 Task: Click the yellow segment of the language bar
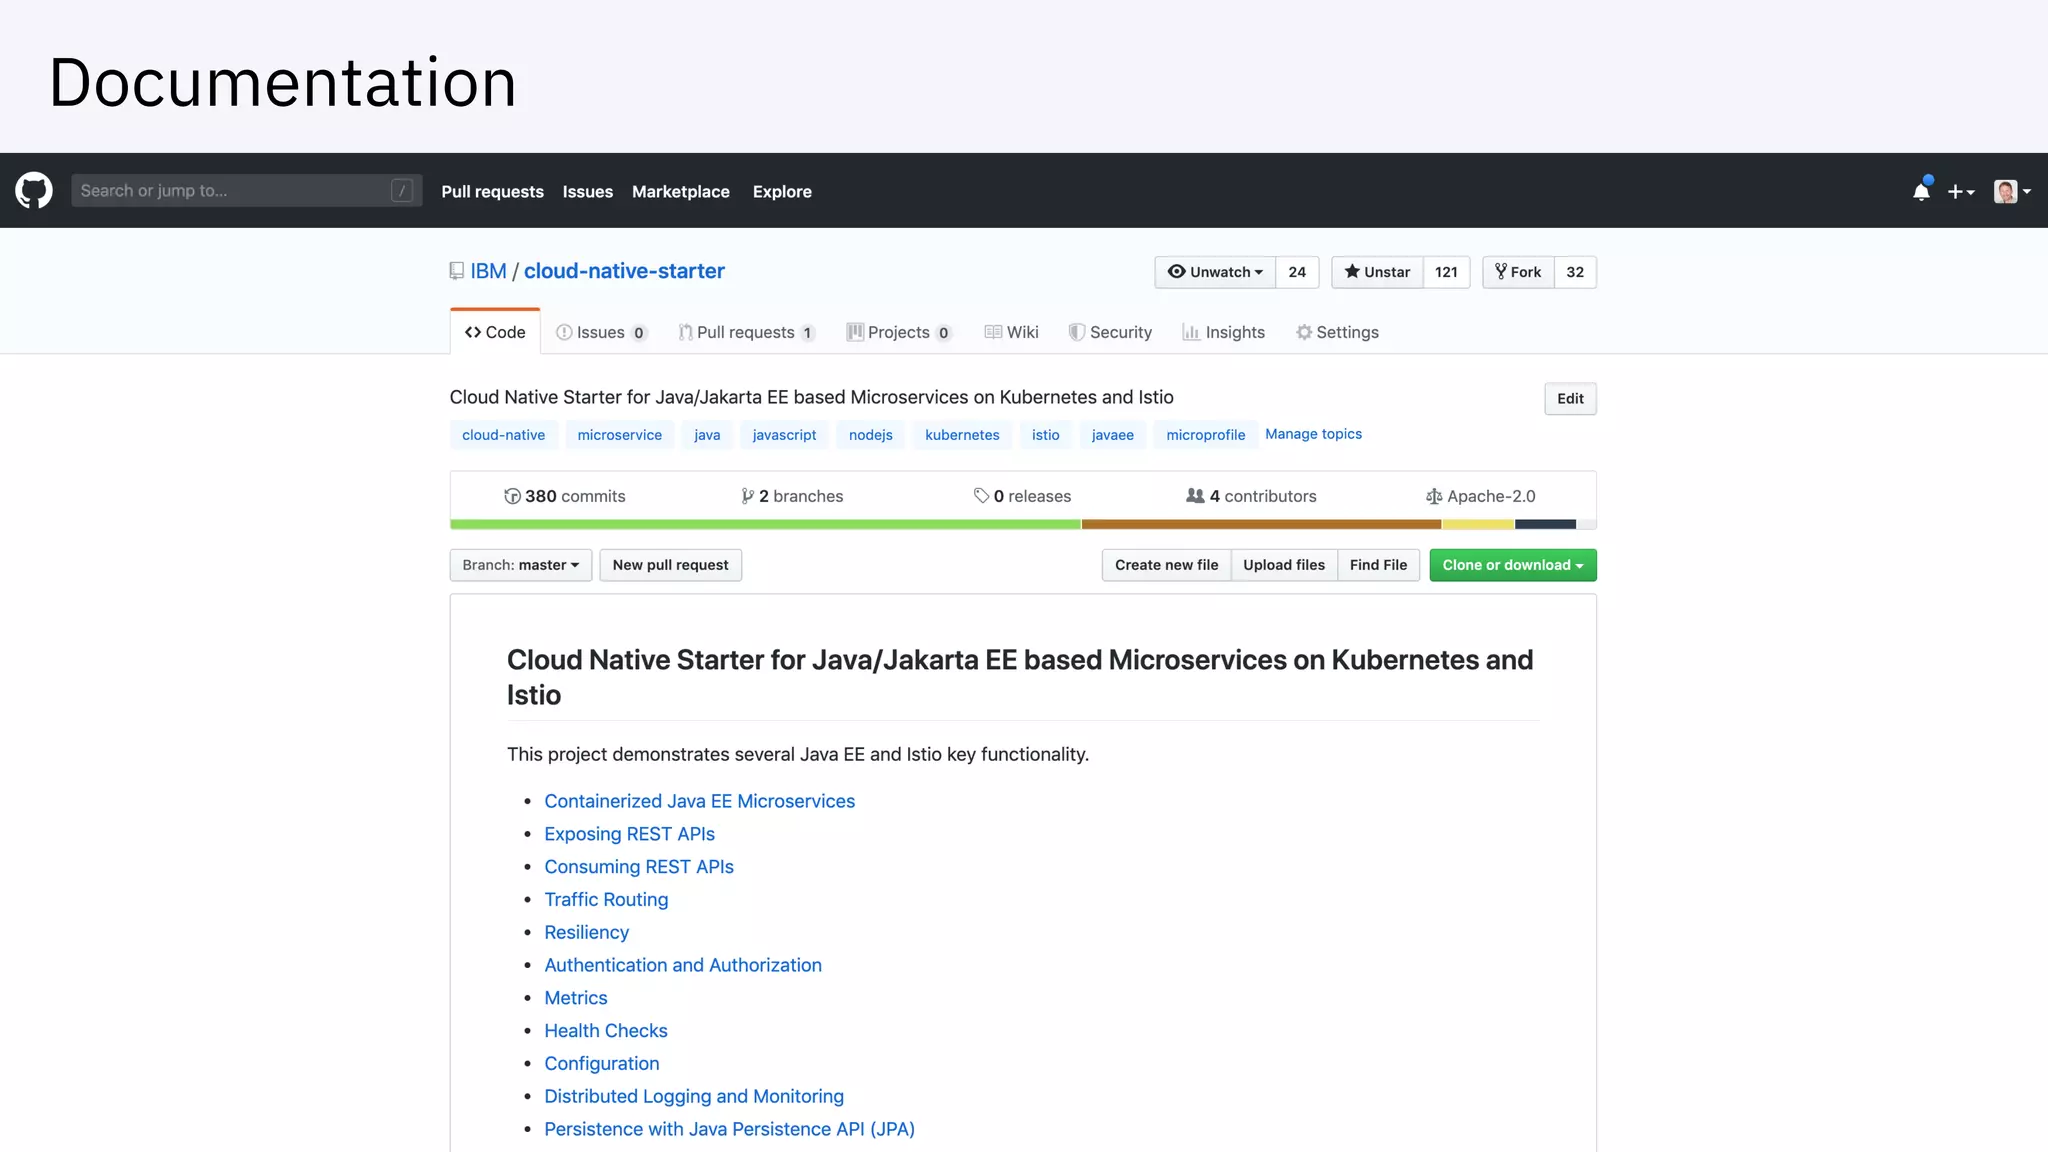pos(1478,524)
